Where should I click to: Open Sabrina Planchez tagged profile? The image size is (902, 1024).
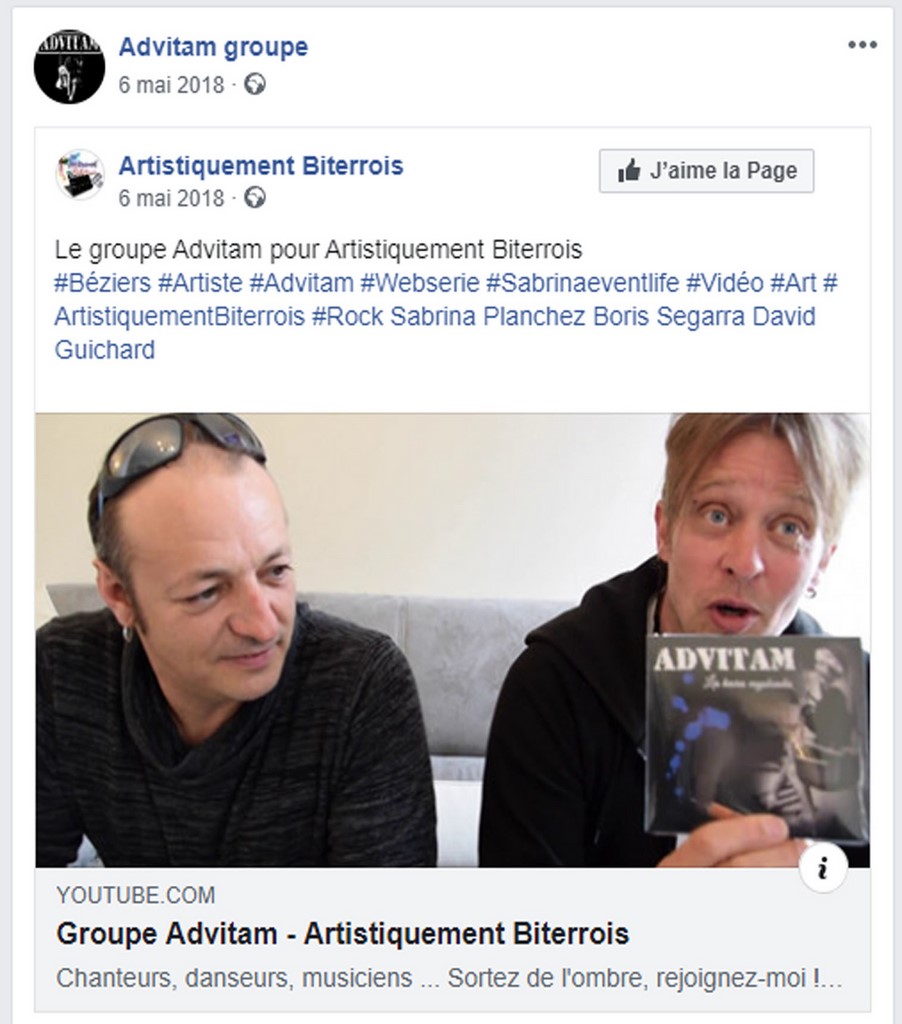488,317
